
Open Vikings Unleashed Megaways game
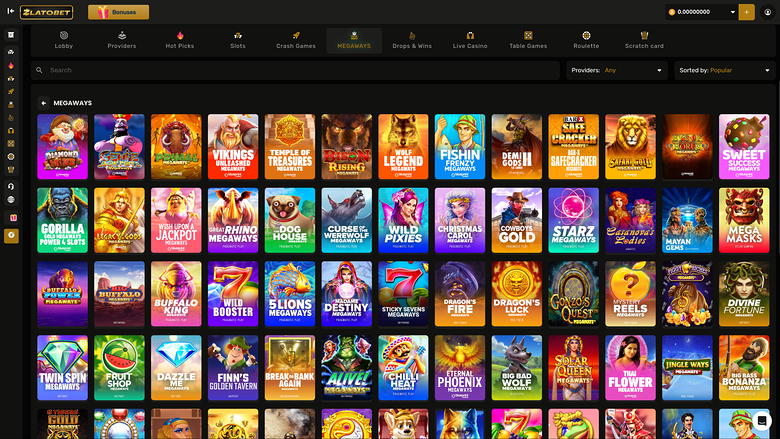click(x=233, y=147)
